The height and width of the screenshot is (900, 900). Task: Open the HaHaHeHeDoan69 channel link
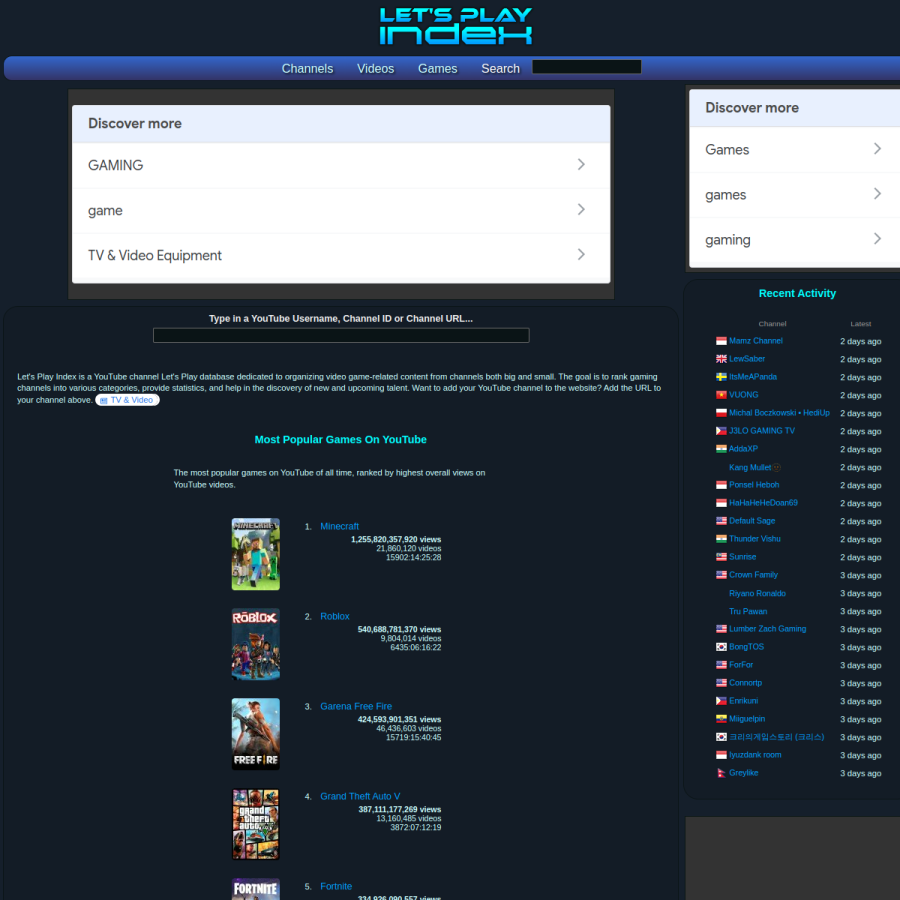[x=763, y=503]
